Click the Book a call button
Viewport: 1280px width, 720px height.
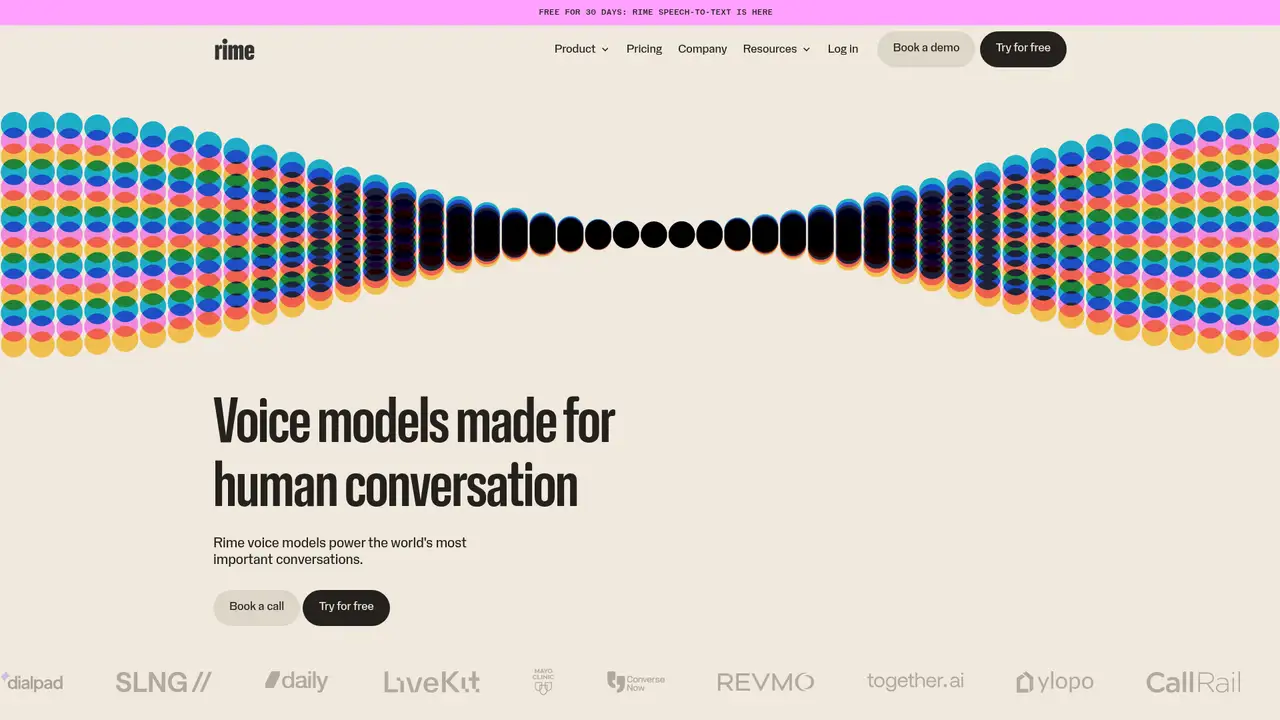(256, 607)
